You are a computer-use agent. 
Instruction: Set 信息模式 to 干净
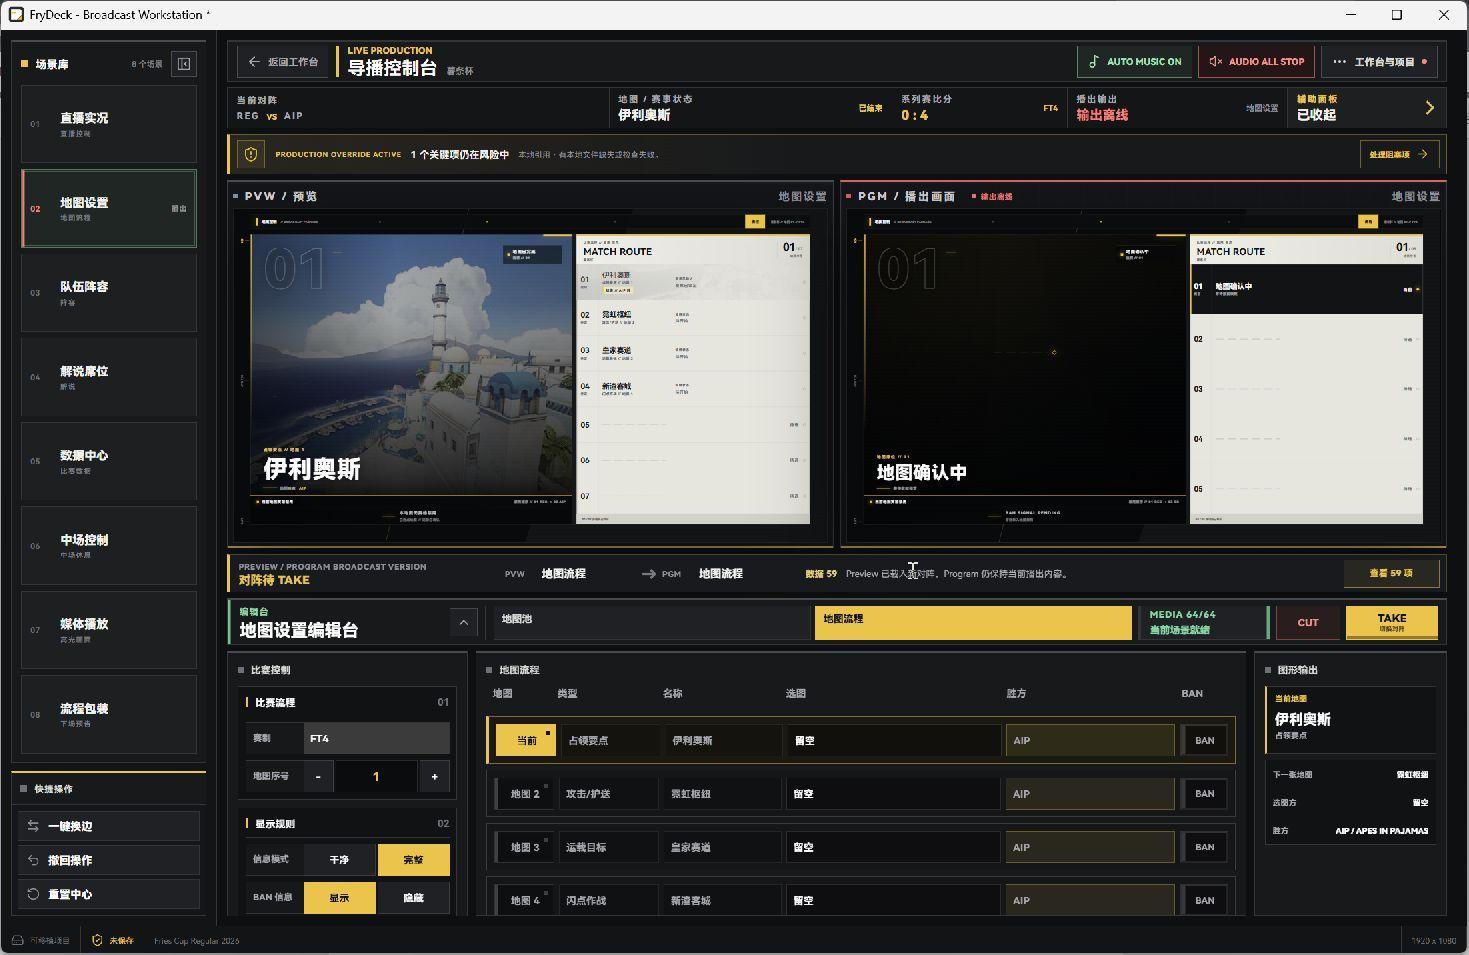pos(340,860)
